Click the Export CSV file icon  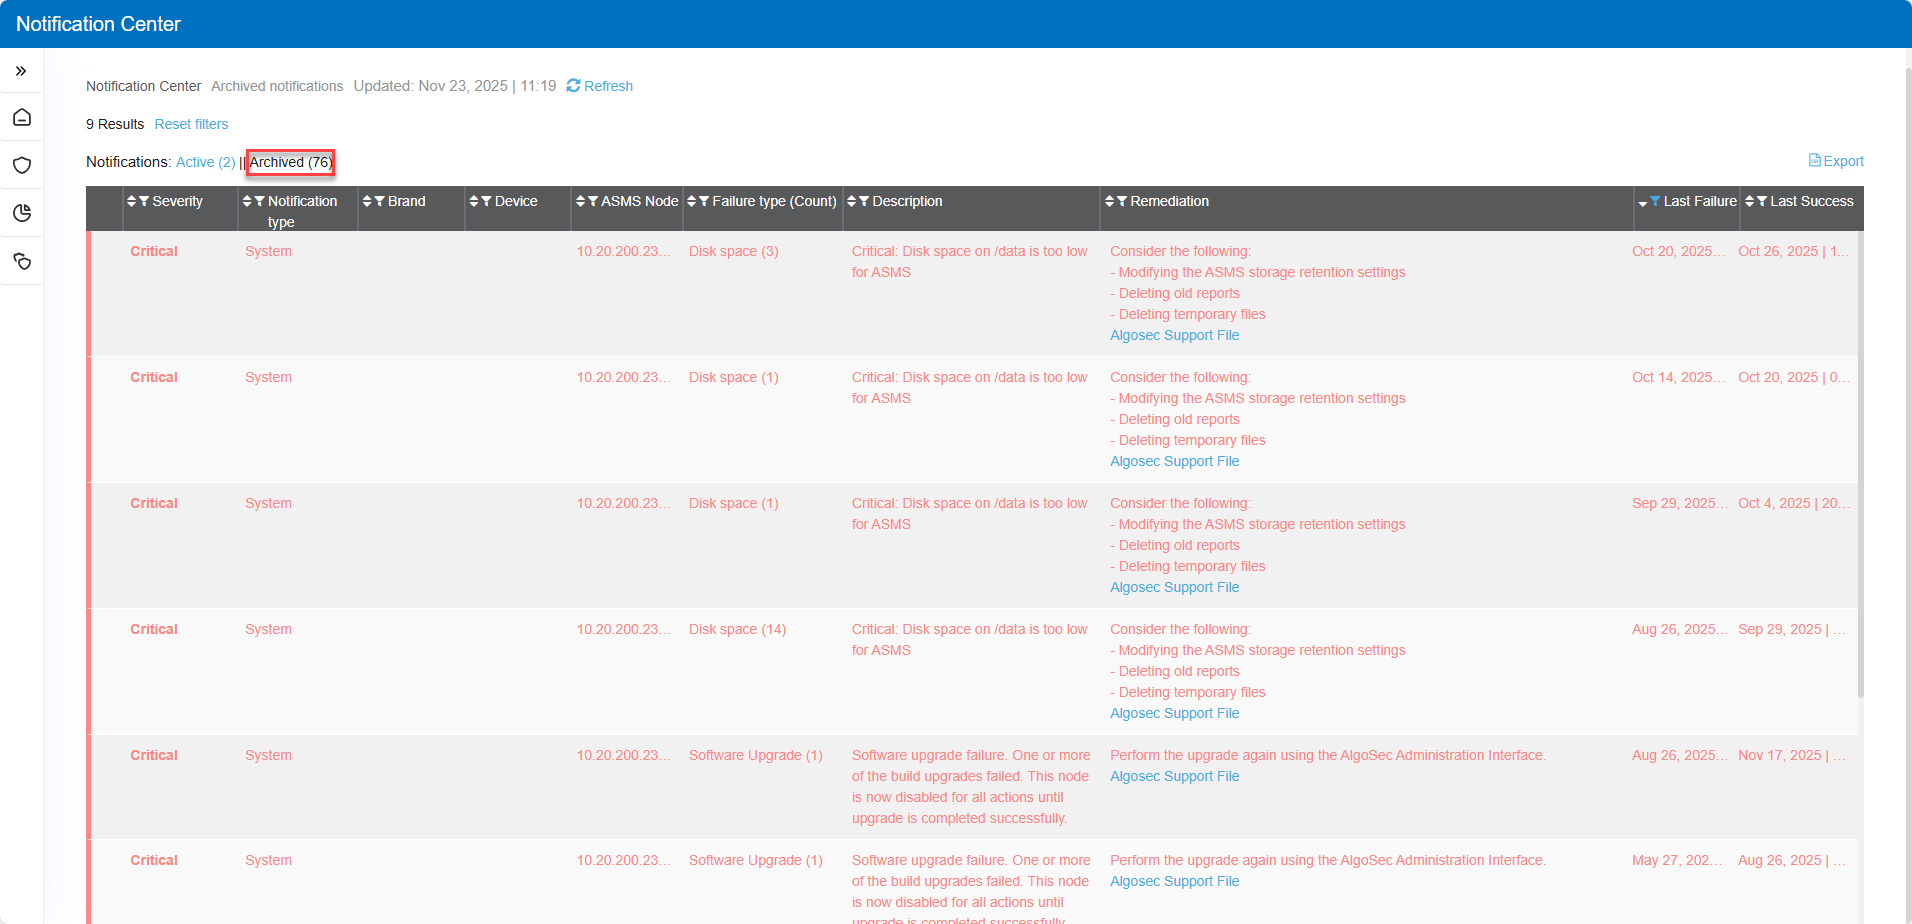(x=1814, y=161)
